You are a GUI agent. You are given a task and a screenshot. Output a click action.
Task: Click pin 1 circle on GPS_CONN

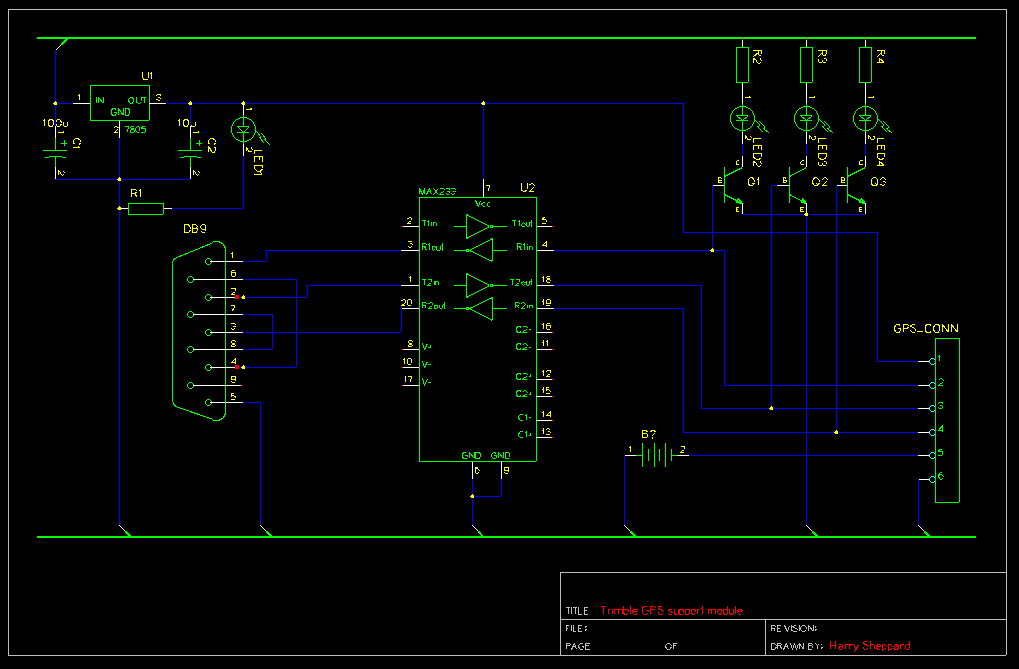tap(932, 361)
